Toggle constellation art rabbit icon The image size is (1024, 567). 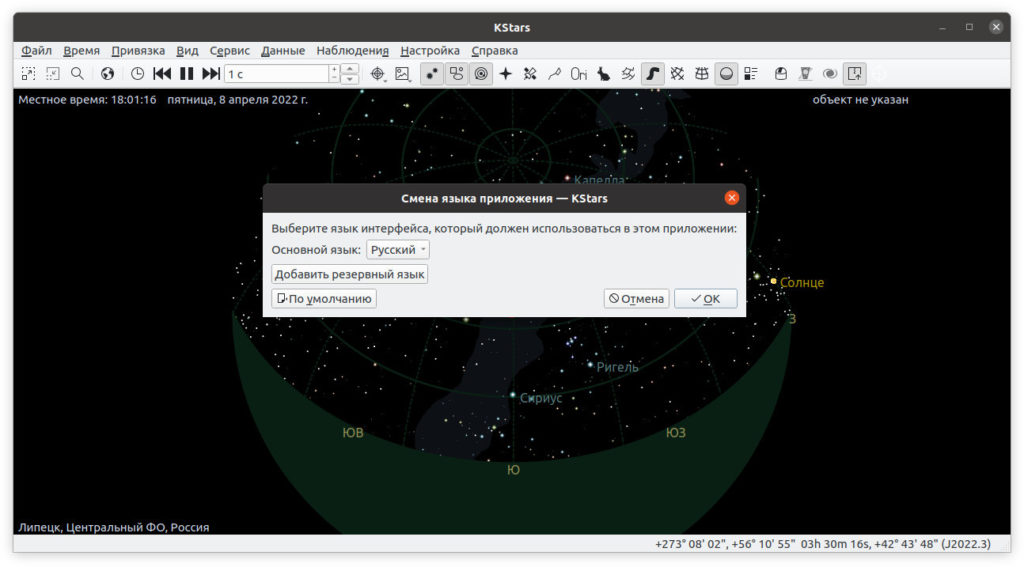click(x=603, y=74)
